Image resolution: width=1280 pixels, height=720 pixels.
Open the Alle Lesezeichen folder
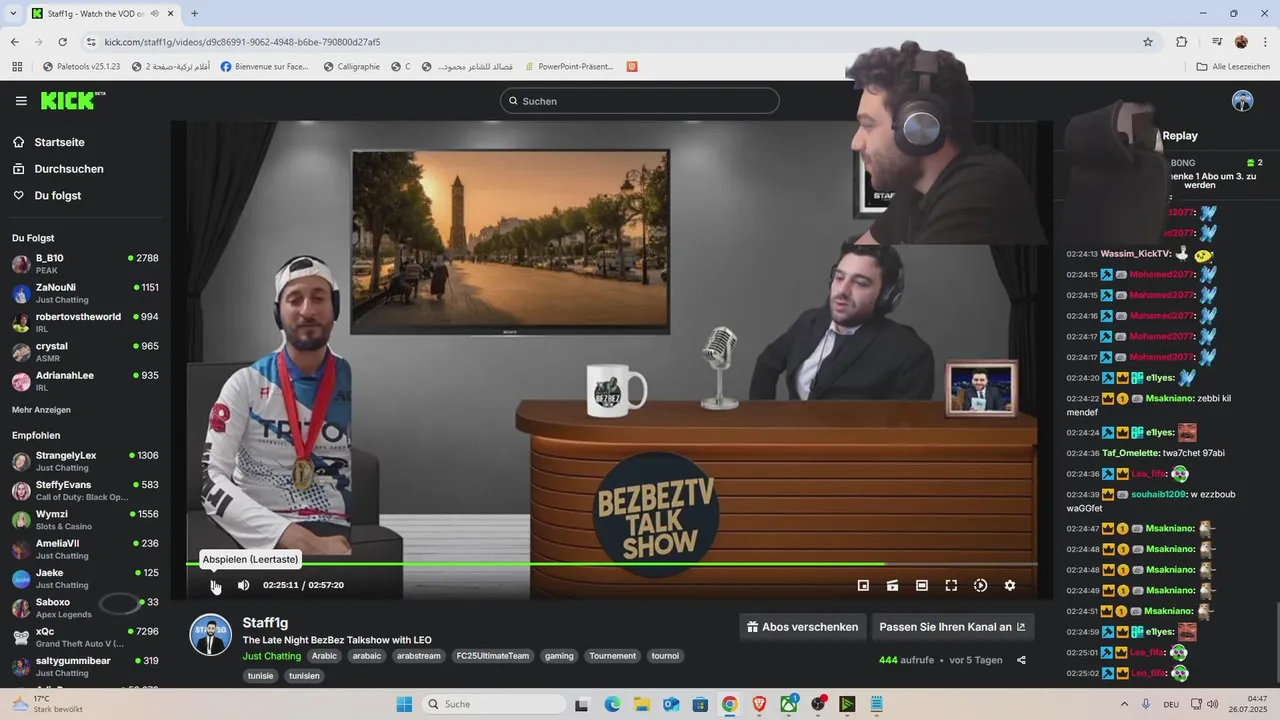pos(1233,67)
